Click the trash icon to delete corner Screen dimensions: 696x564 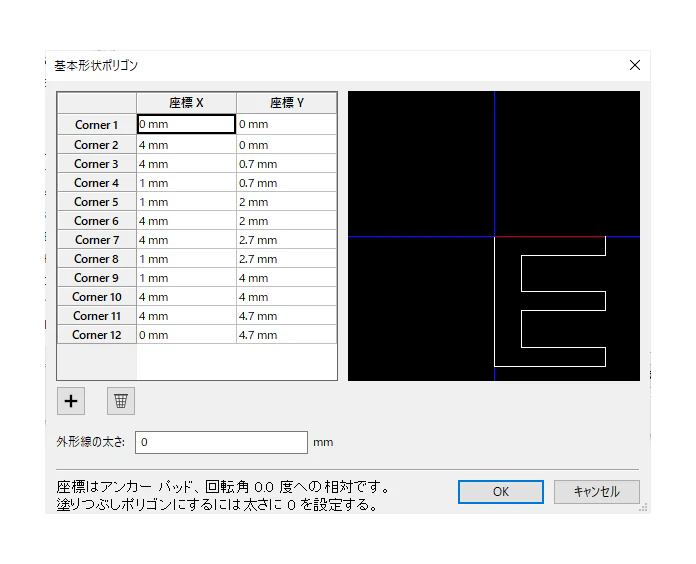click(121, 401)
